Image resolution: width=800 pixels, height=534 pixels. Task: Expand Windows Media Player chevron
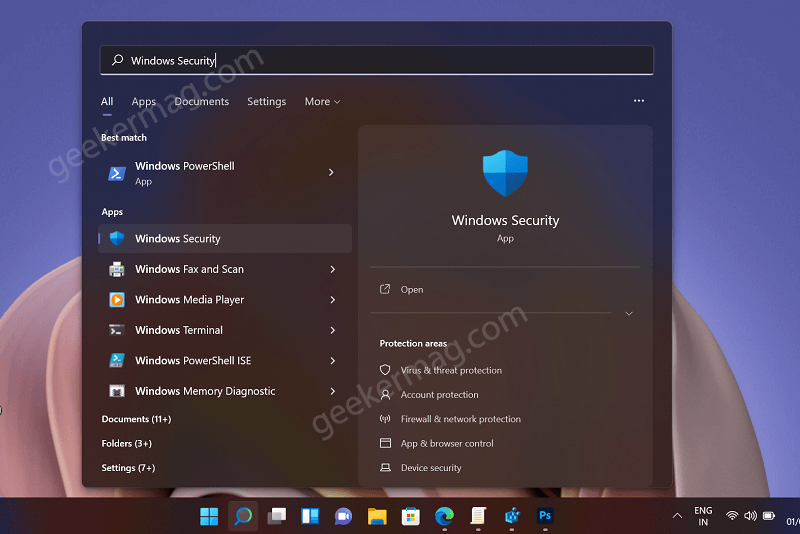click(333, 299)
